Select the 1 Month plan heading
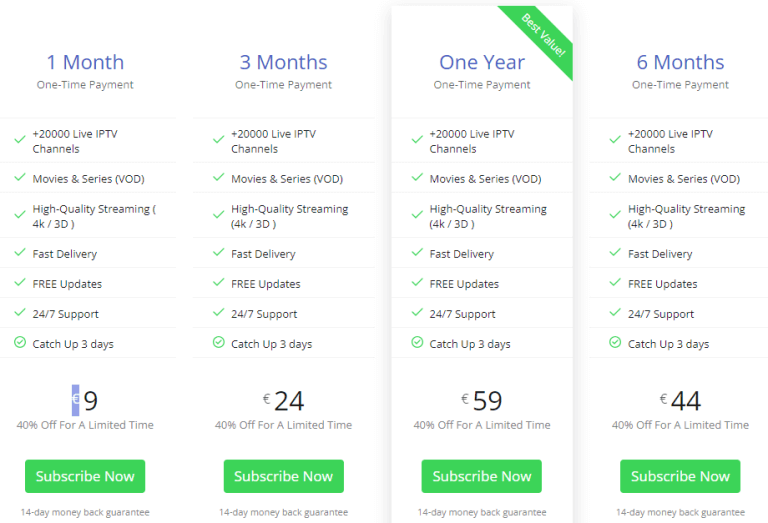Viewport: 768px width, 523px height. pos(85,62)
